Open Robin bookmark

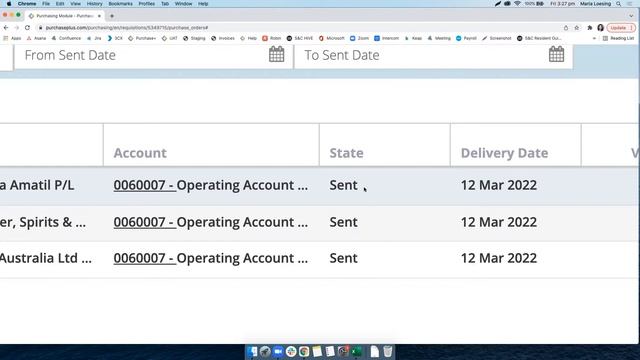272,38
